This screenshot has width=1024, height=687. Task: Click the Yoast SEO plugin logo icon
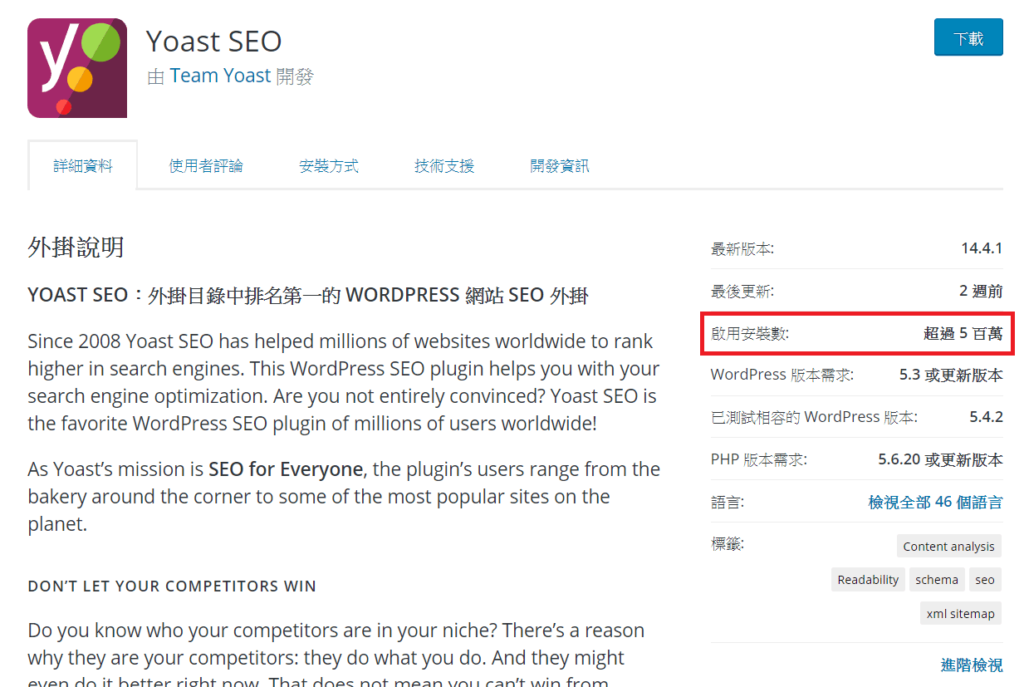pyautogui.click(x=77, y=68)
